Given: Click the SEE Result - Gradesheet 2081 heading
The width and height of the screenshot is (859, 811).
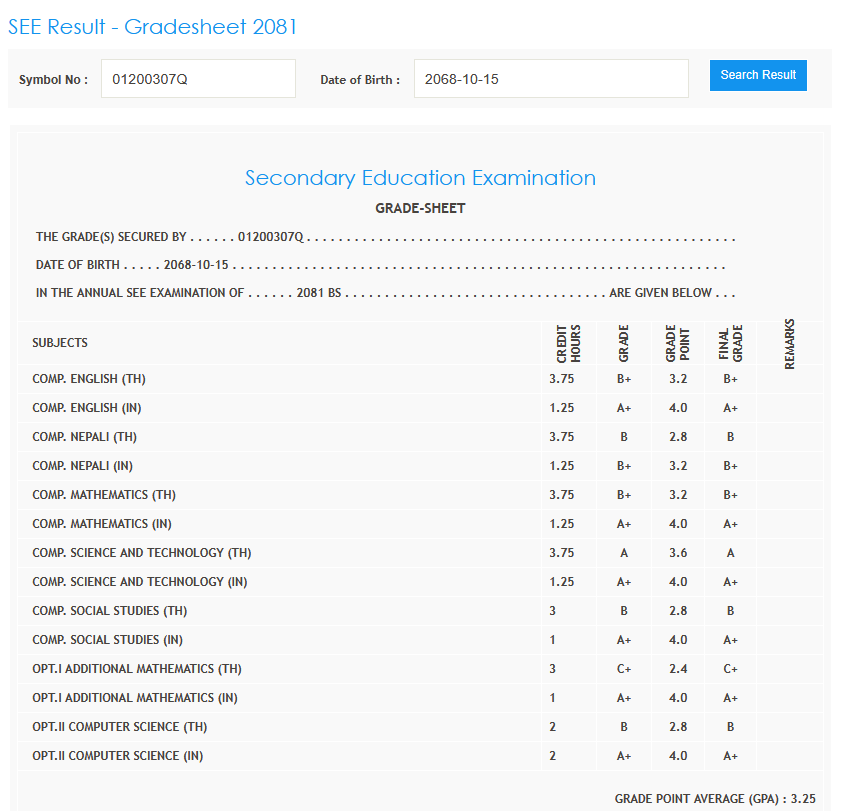Looking at the screenshot, I should click(x=153, y=27).
